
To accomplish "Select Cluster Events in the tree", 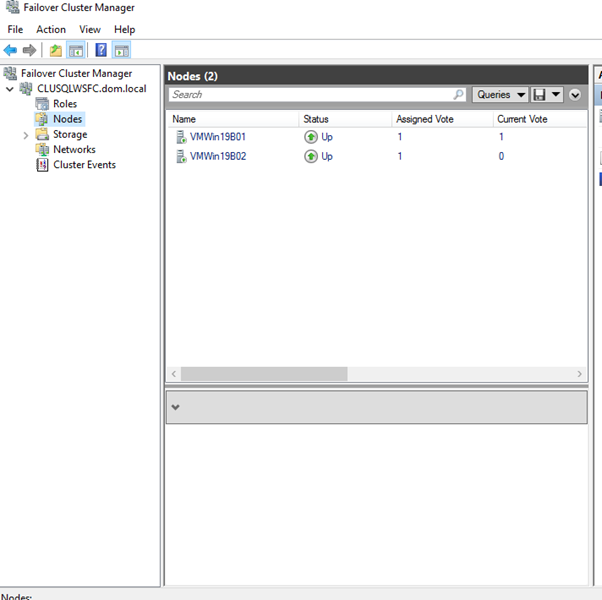I will (84, 165).
